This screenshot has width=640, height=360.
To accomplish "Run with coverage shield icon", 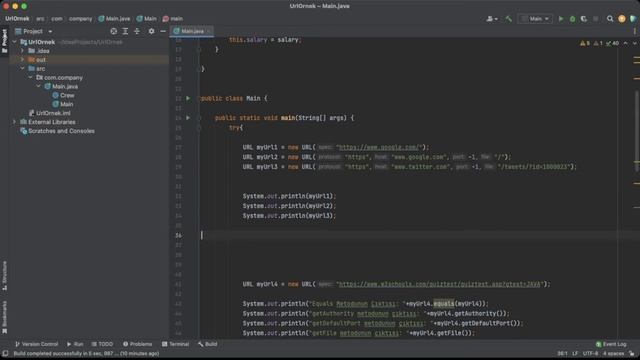I will click(x=584, y=19).
